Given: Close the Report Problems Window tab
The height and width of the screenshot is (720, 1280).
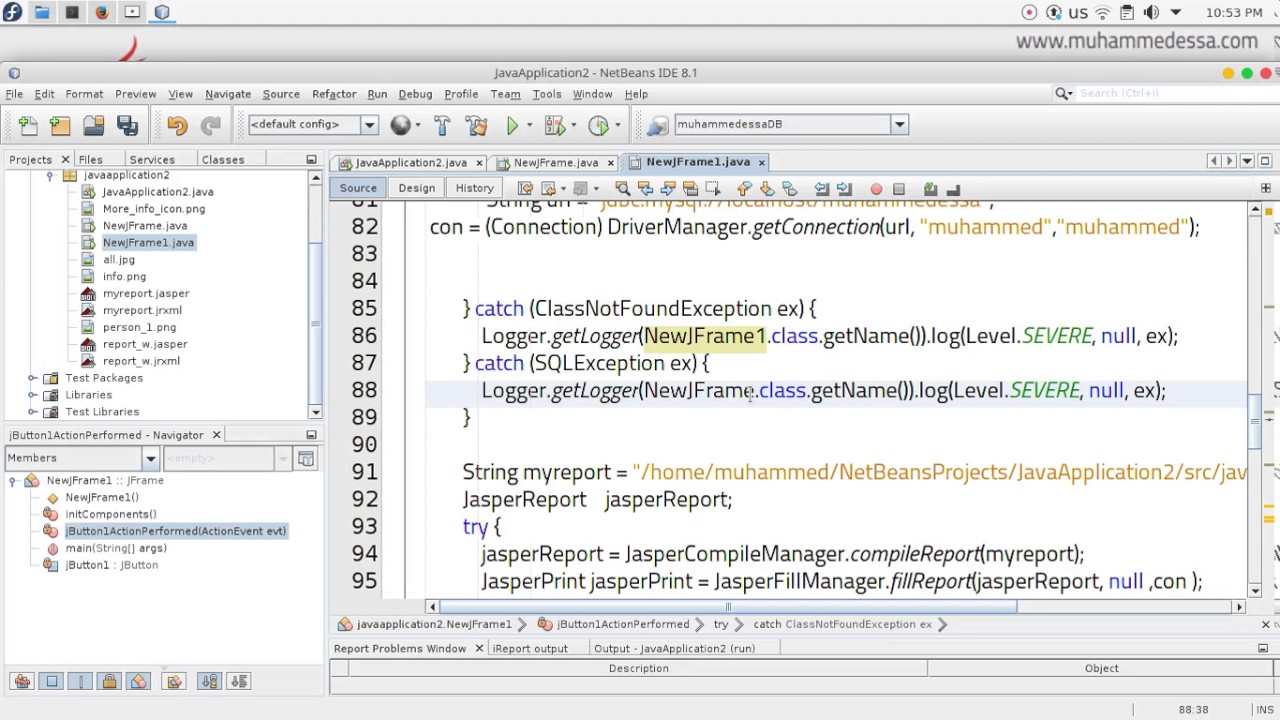Looking at the screenshot, I should 479,649.
